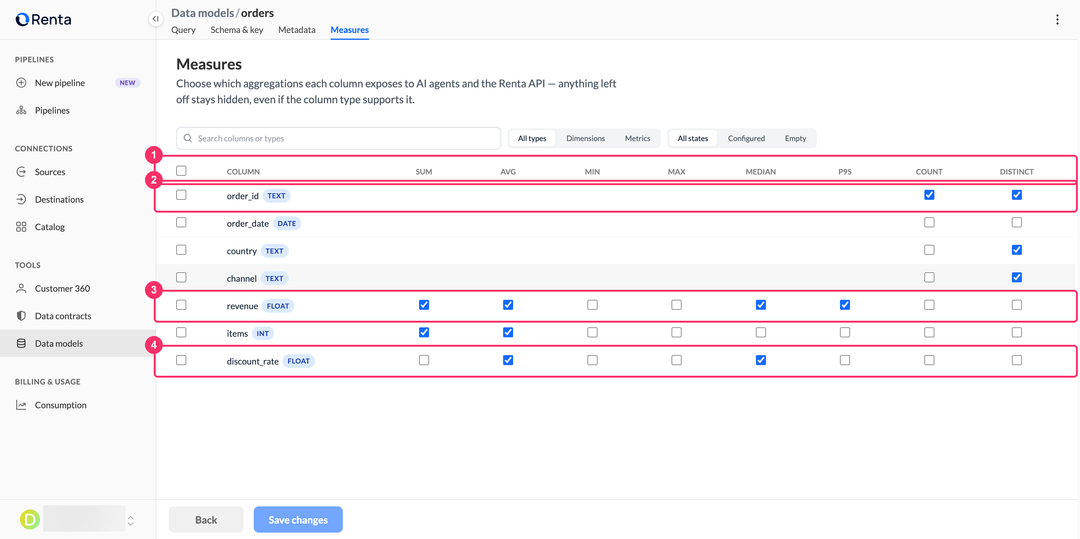Click the Renta logo
1080x539 pixels.
pyautogui.click(x=43, y=19)
